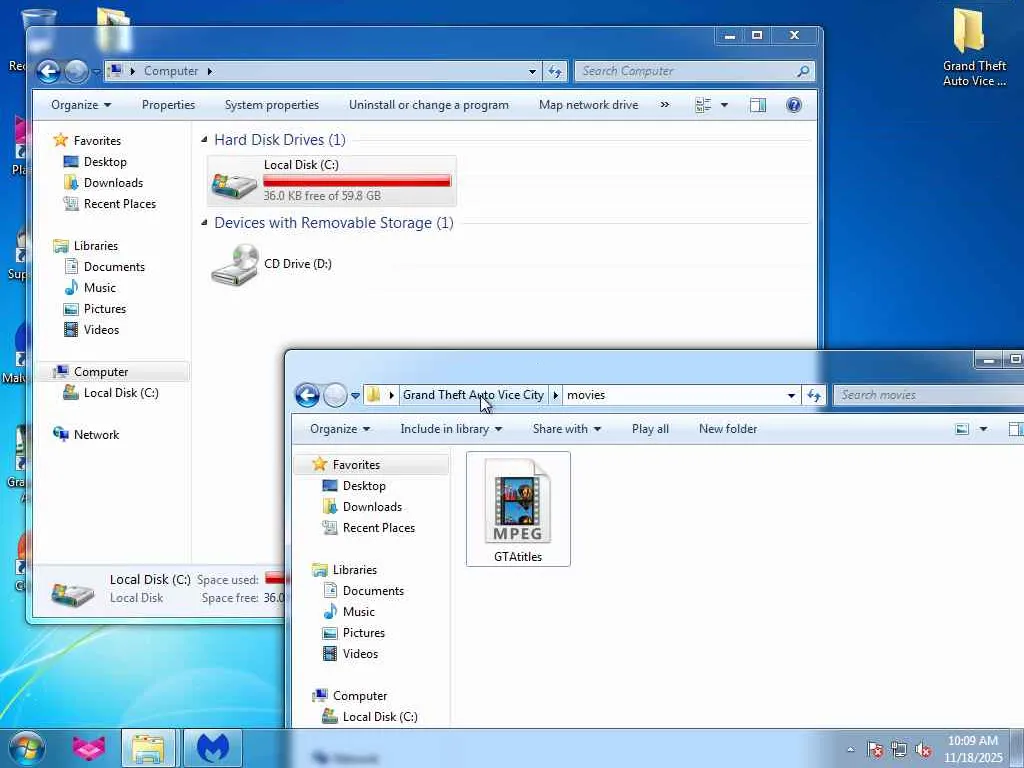Click refresh button in Computer window address bar
The image size is (1024, 768).
click(554, 71)
